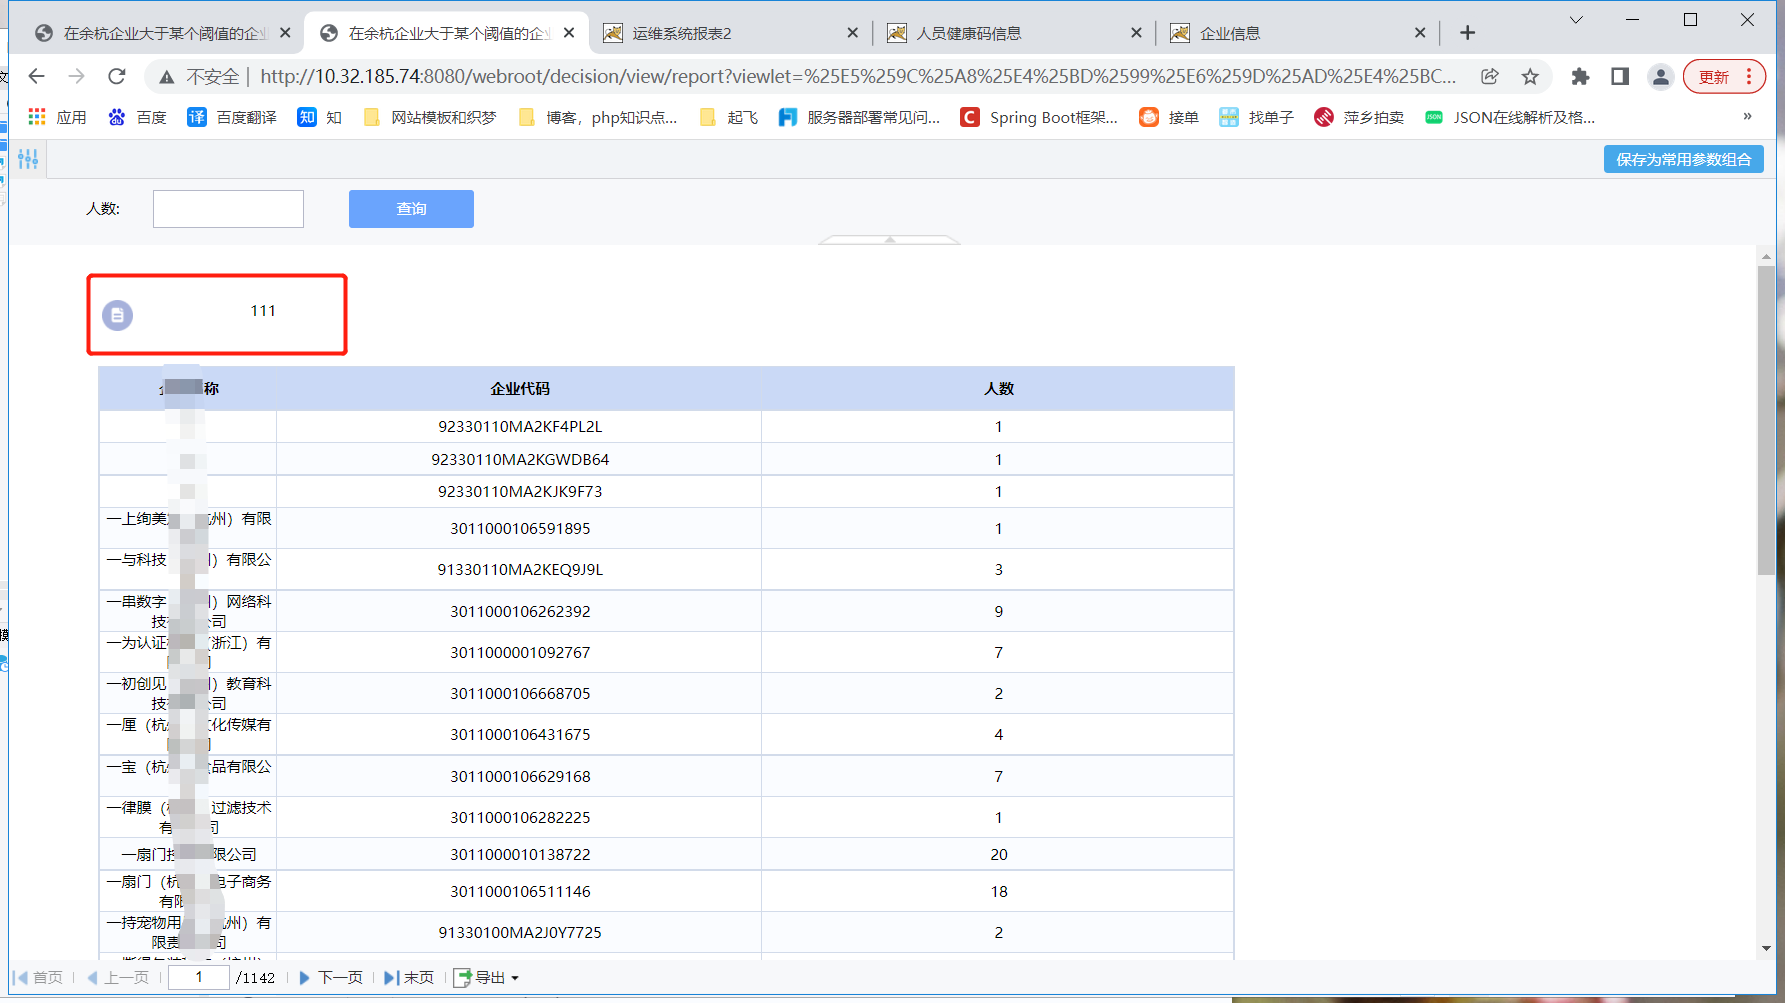Focus the 人数 input field

click(x=228, y=209)
